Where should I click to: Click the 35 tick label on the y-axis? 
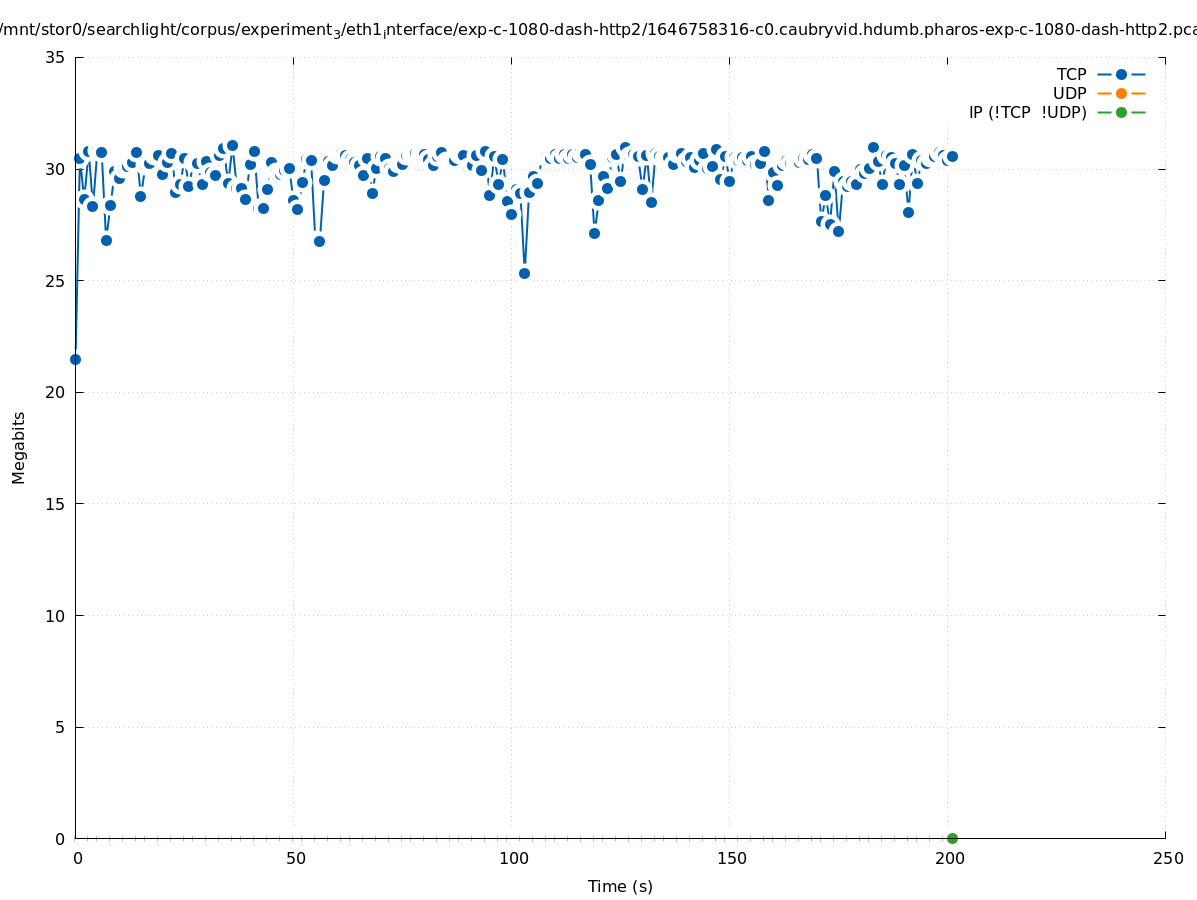[56, 57]
